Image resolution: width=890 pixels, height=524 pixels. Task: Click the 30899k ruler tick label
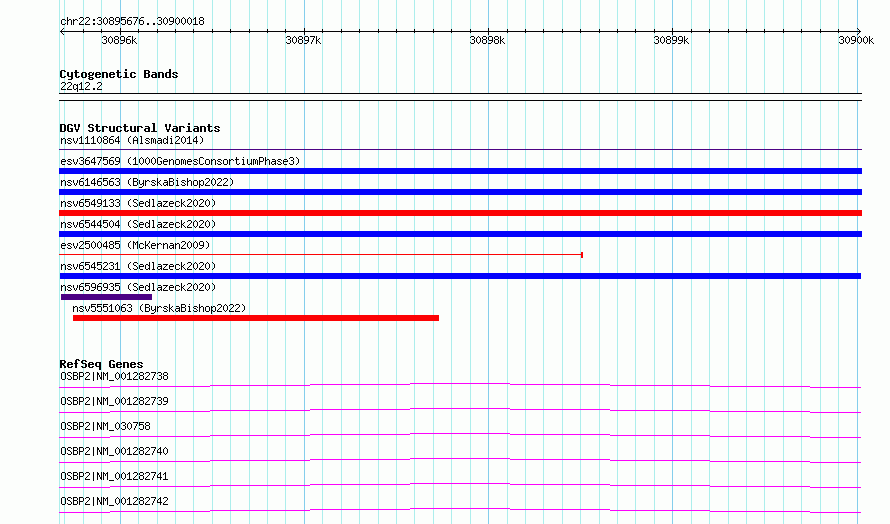[x=671, y=40]
